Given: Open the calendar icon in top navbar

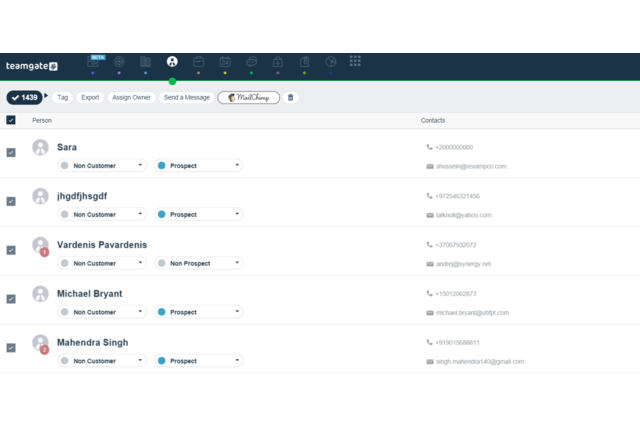Looking at the screenshot, I should click(225, 62).
